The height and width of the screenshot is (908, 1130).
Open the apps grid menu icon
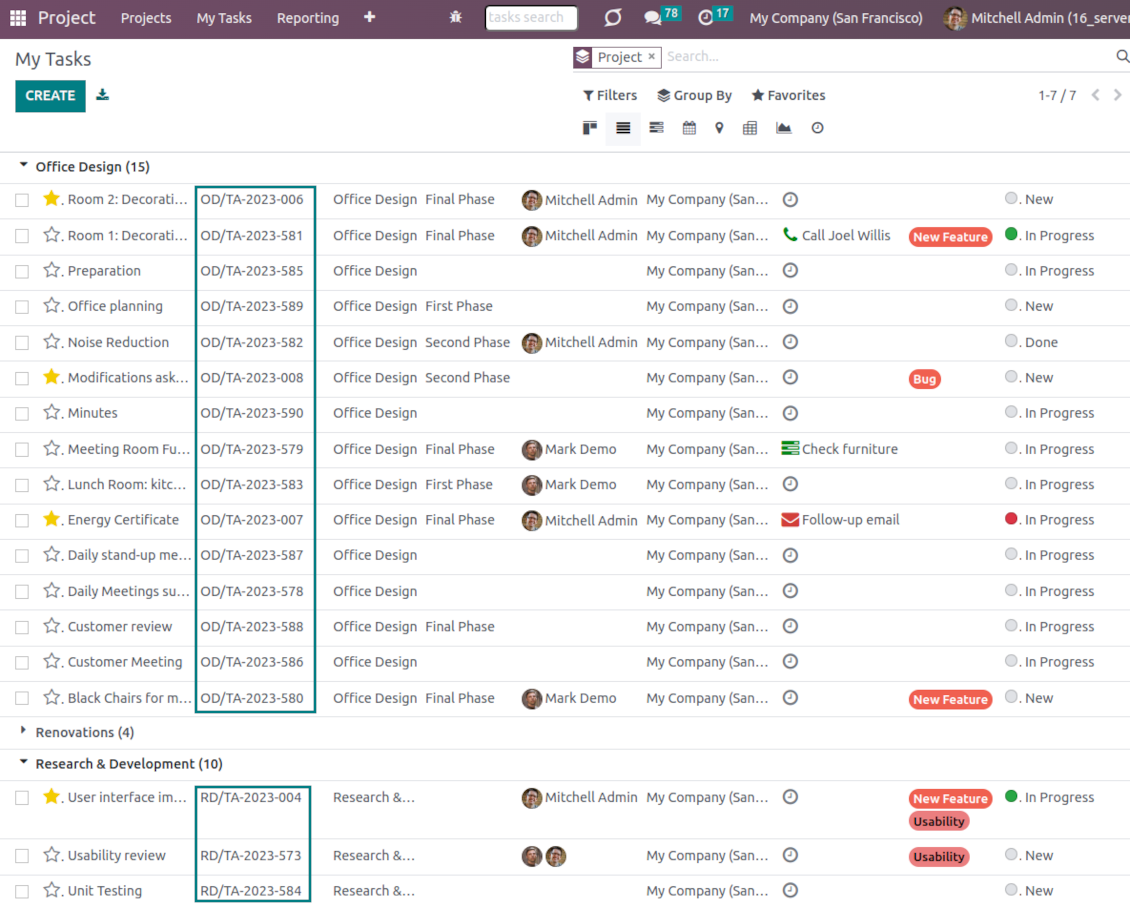(18, 18)
